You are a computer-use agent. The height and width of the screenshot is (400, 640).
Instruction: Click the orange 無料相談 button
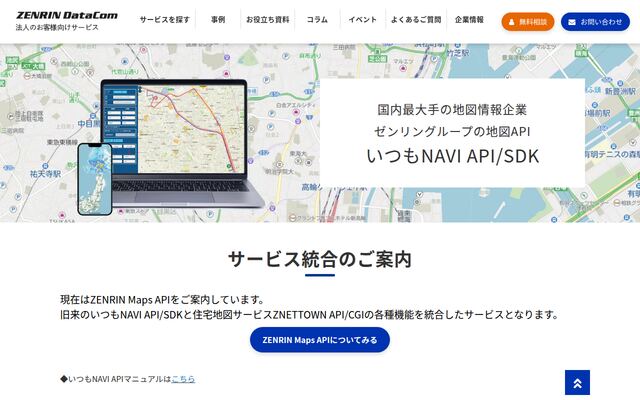(528, 22)
